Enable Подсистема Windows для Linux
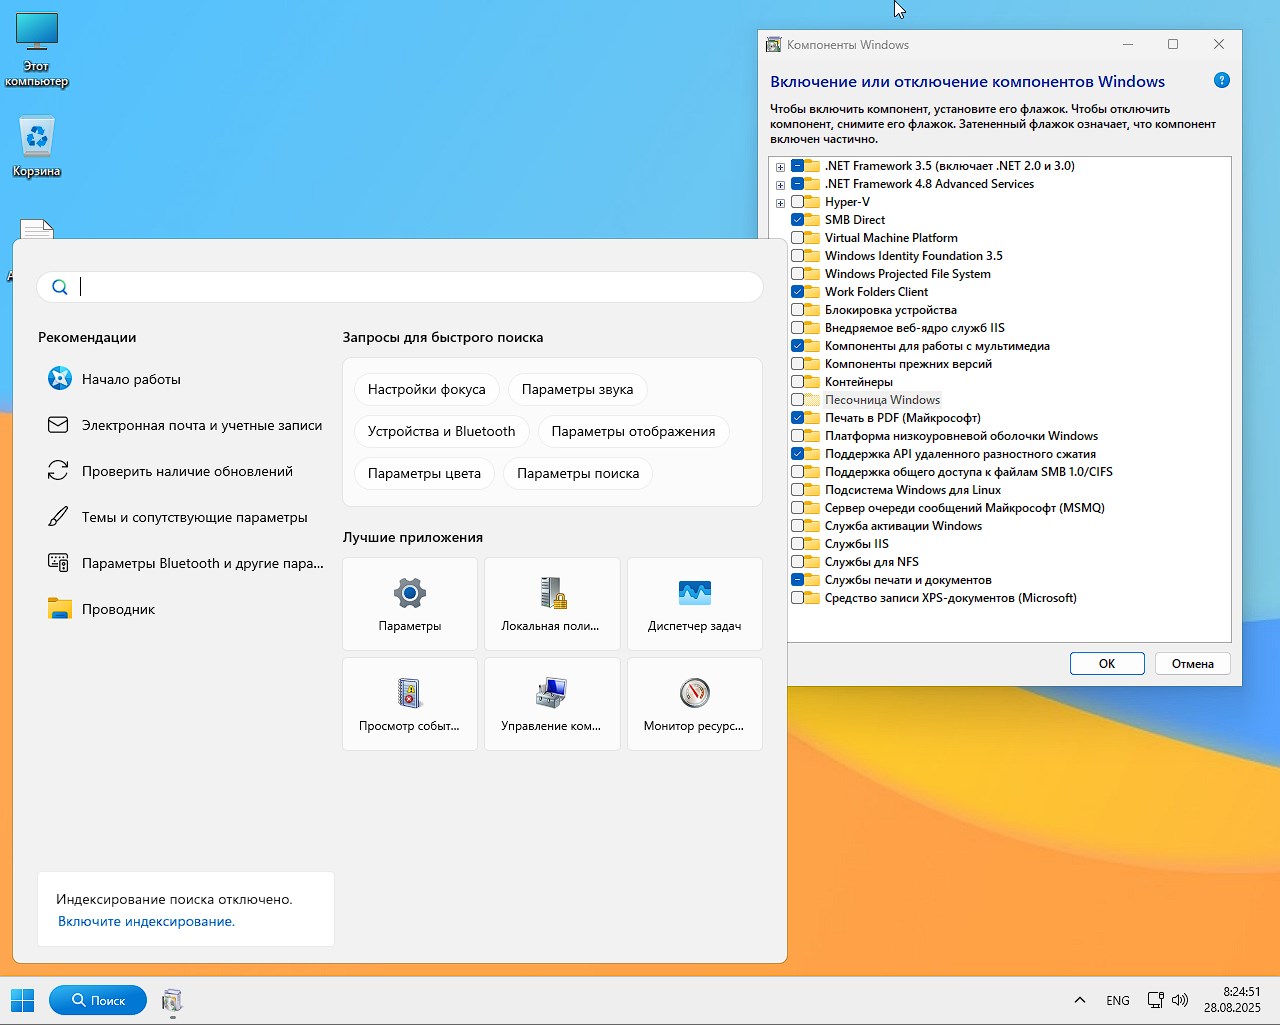Image resolution: width=1280 pixels, height=1025 pixels. (x=797, y=490)
